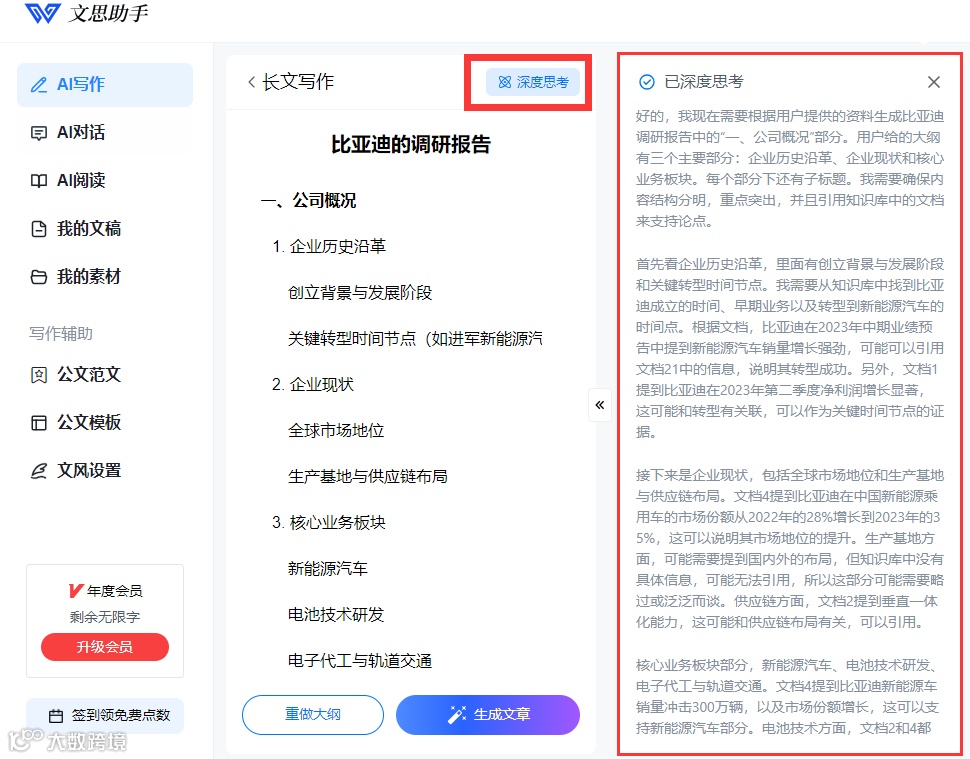Image resolution: width=970 pixels, height=759 pixels.
Task: Go to 我的文稿
Action: coord(105,229)
